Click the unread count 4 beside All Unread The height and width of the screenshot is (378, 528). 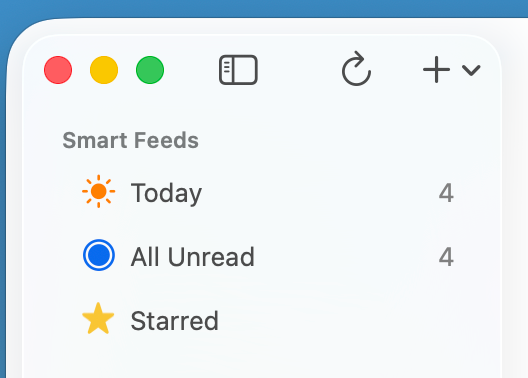coord(446,256)
